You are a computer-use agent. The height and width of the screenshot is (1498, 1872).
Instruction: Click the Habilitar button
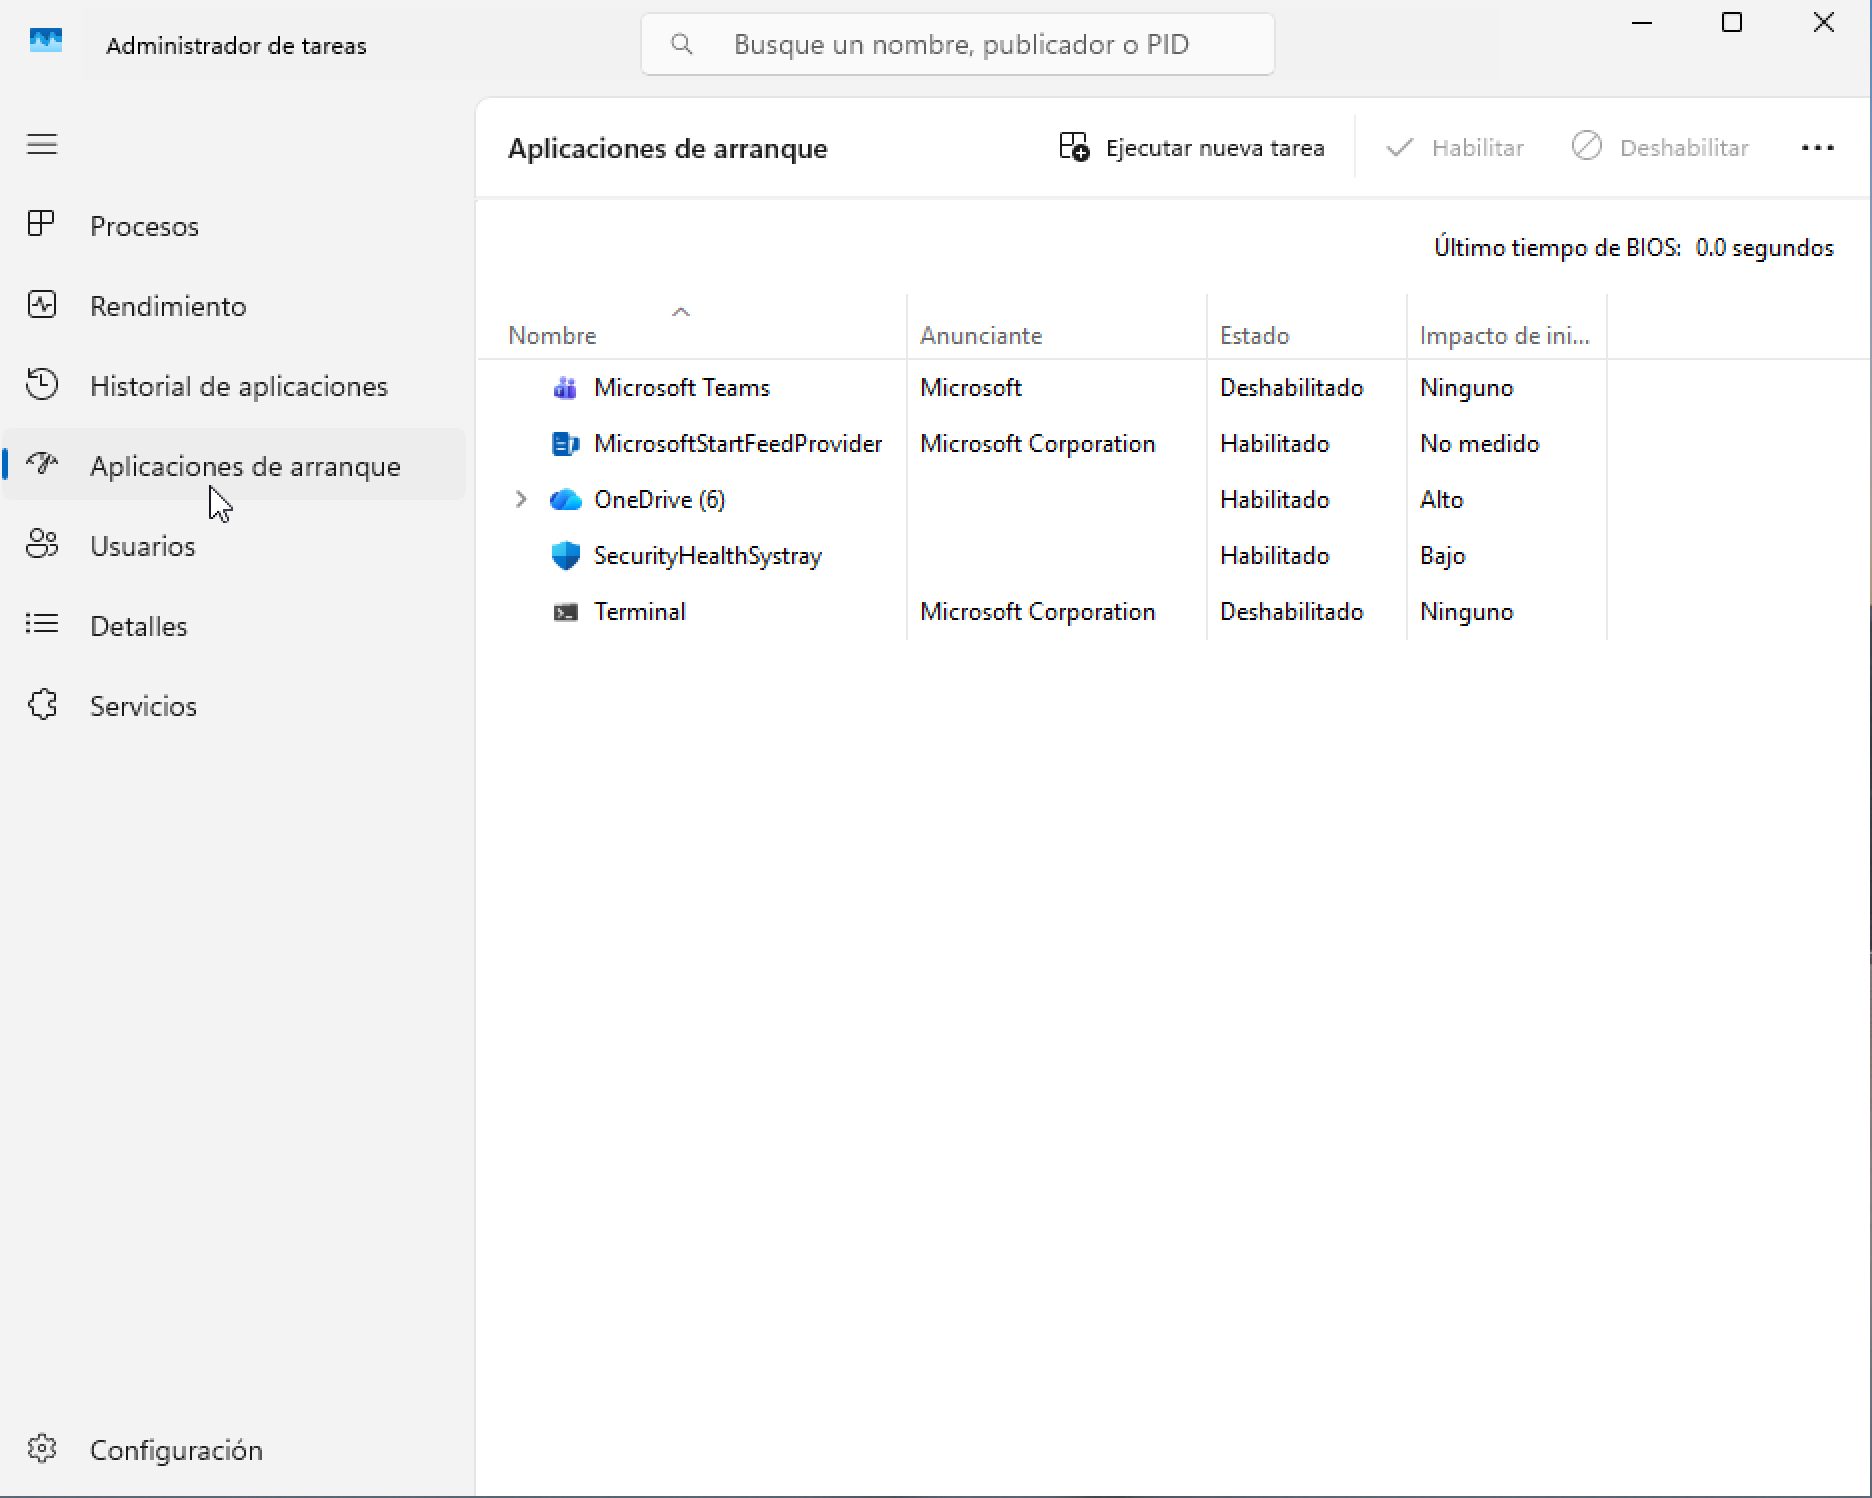1455,148
